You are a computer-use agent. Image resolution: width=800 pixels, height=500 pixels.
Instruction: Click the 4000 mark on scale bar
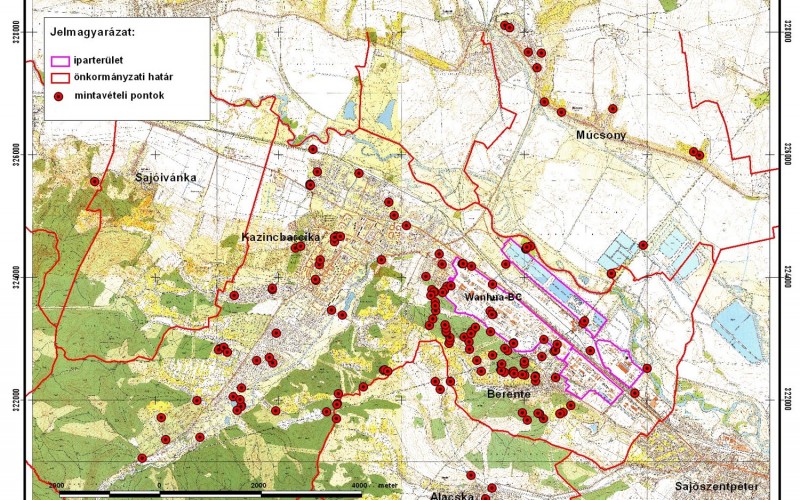358,485
